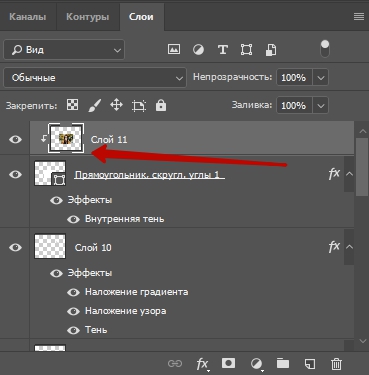The height and width of the screenshot is (375, 369).
Task: Hide the Слой 10 layer
Action: pyautogui.click(x=15, y=247)
